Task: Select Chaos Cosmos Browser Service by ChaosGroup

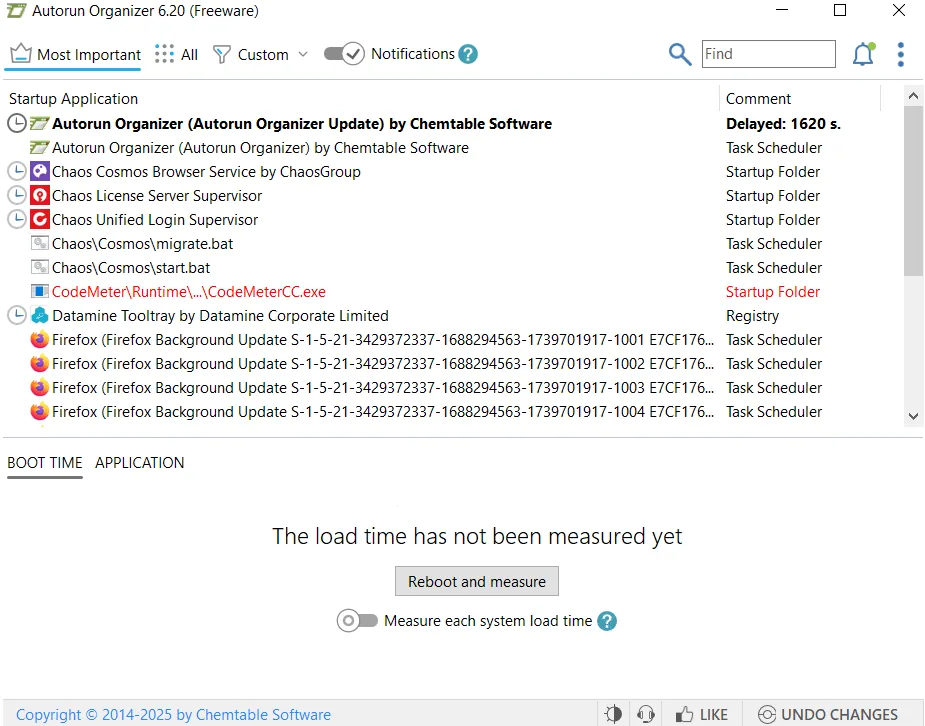Action: pyautogui.click(x=206, y=172)
